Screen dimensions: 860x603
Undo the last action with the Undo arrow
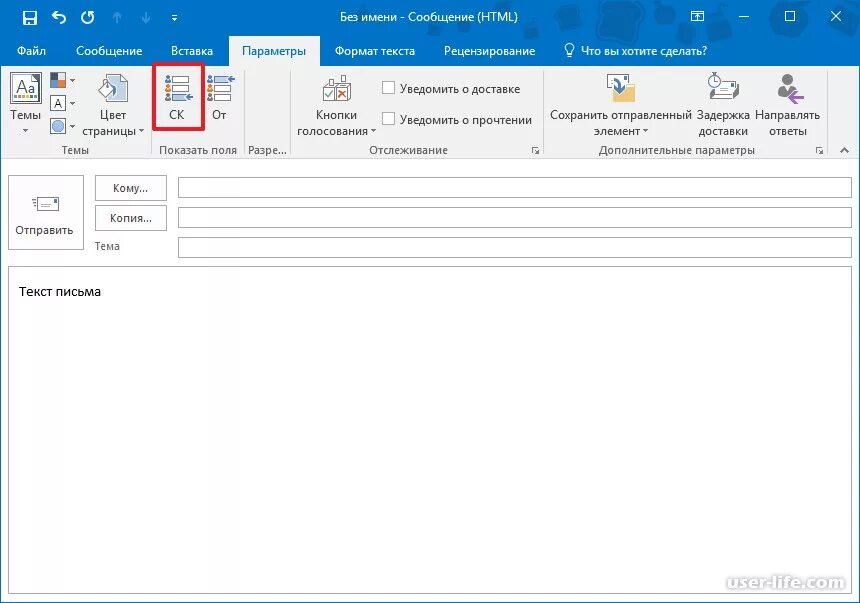coord(59,18)
